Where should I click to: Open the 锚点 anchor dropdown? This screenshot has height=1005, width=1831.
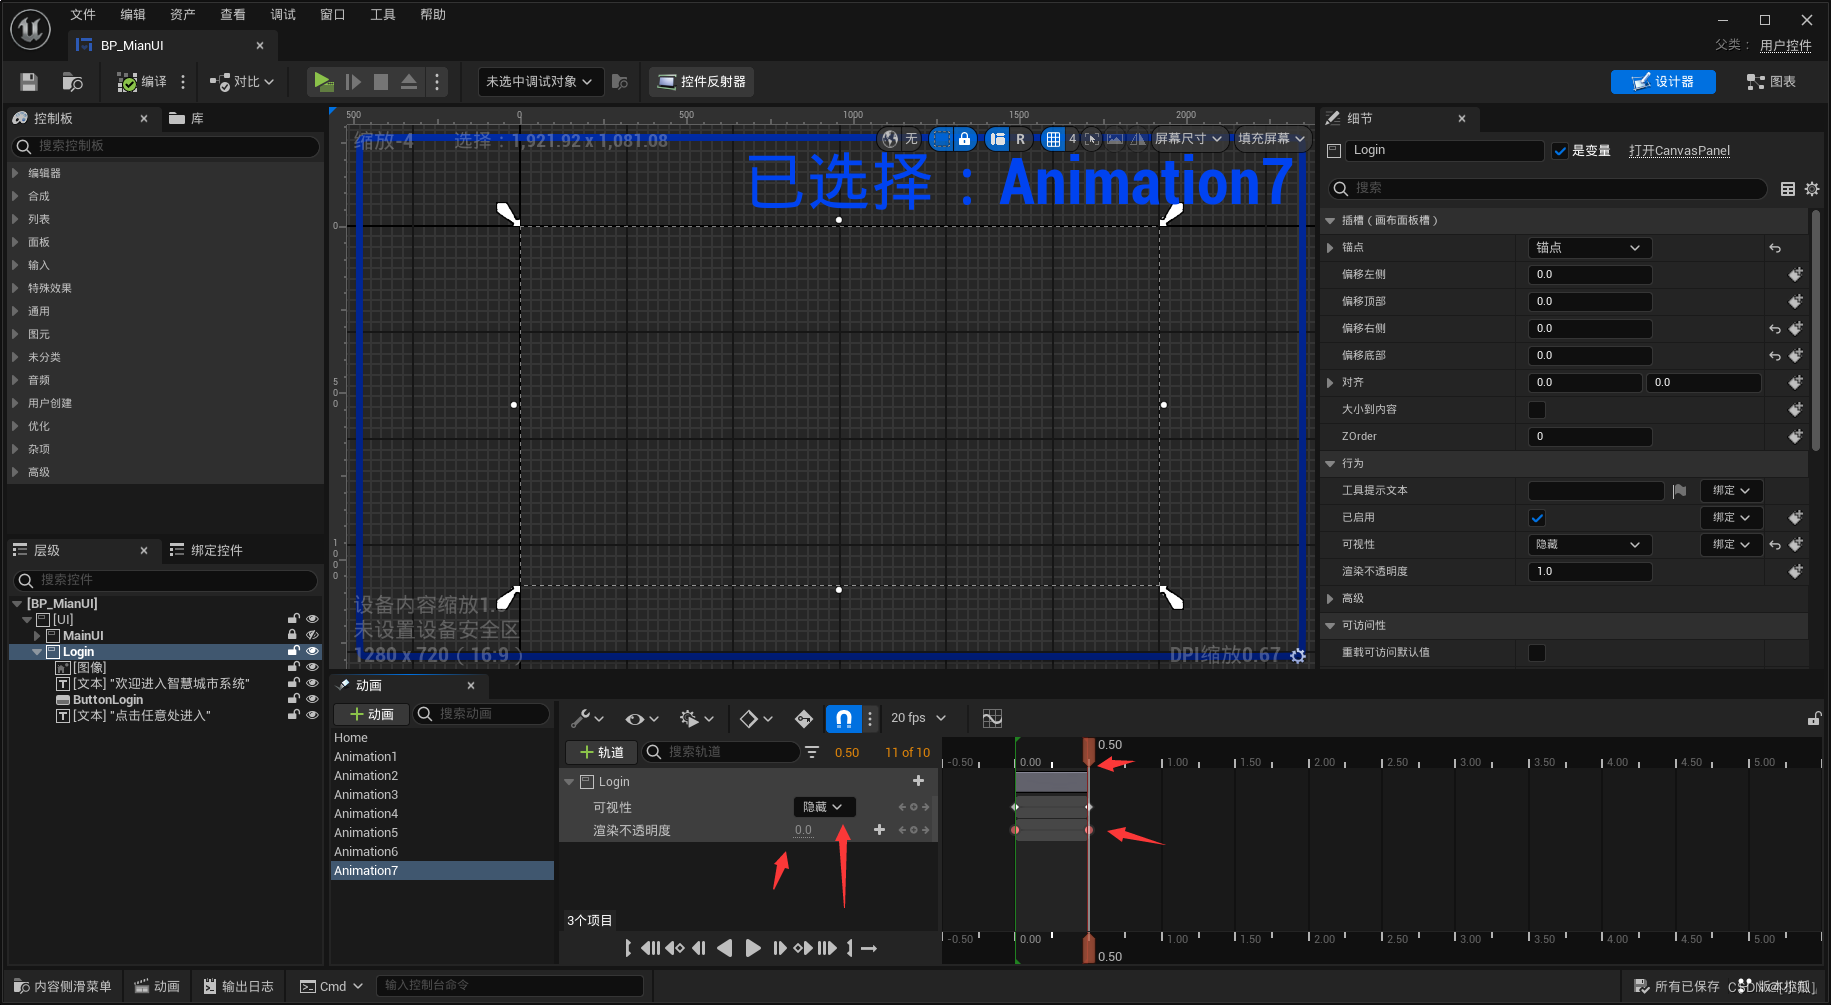[1589, 248]
